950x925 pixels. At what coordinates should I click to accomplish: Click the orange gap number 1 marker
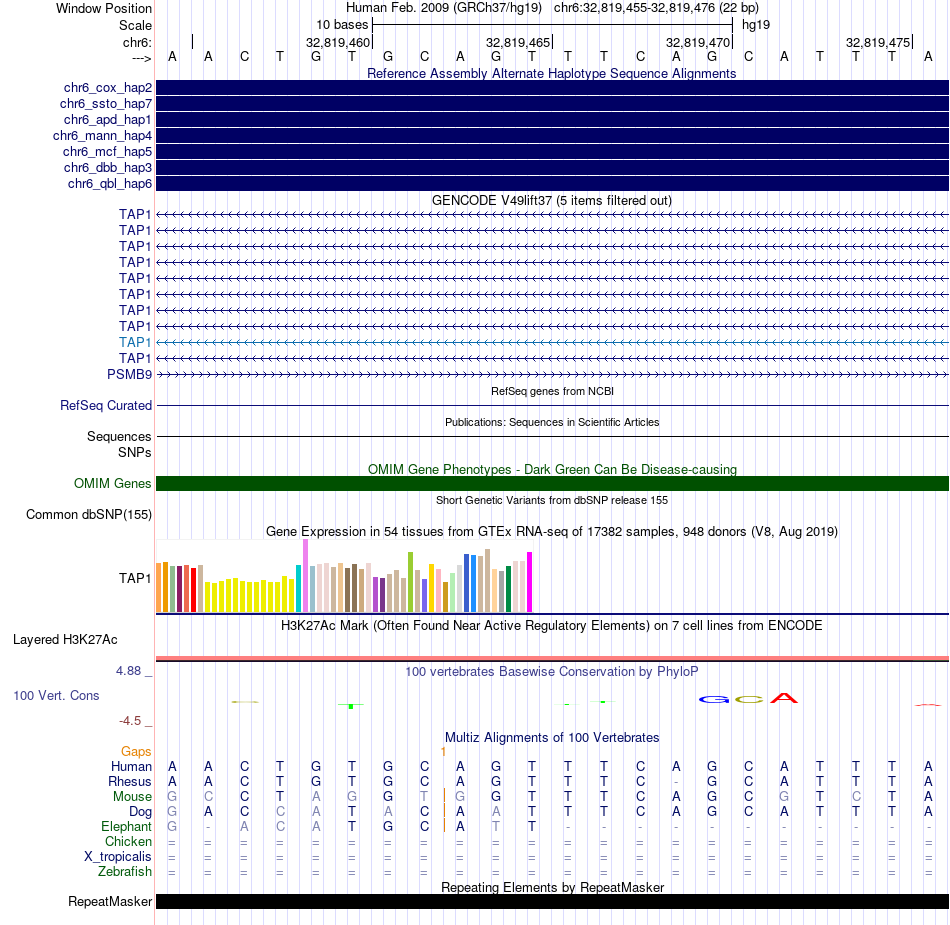pyautogui.click(x=443, y=752)
